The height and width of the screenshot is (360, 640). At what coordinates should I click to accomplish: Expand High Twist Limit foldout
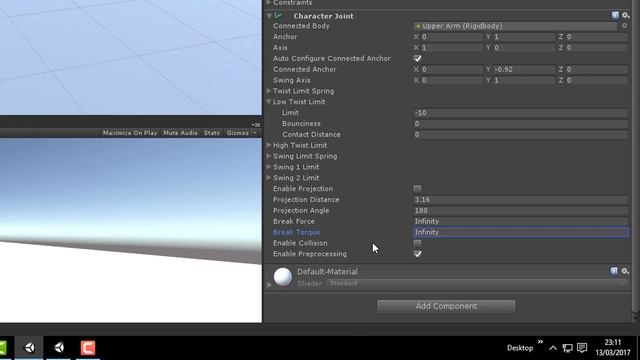pyautogui.click(x=269, y=145)
